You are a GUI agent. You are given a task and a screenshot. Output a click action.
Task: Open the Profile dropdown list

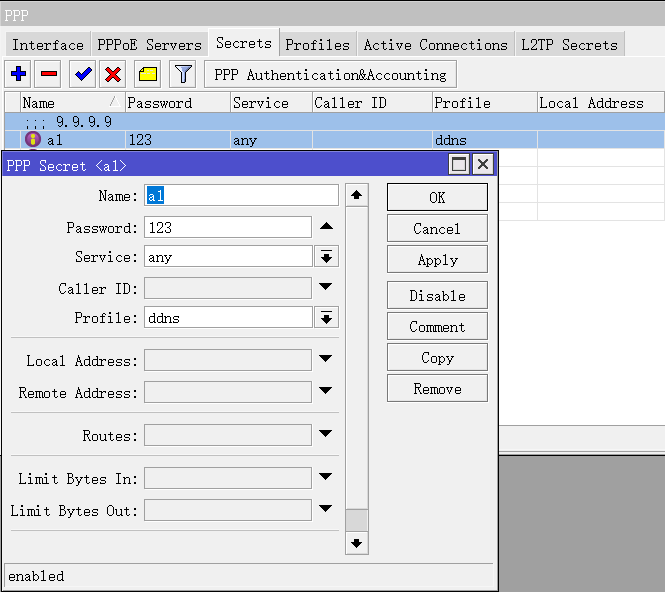click(x=326, y=318)
